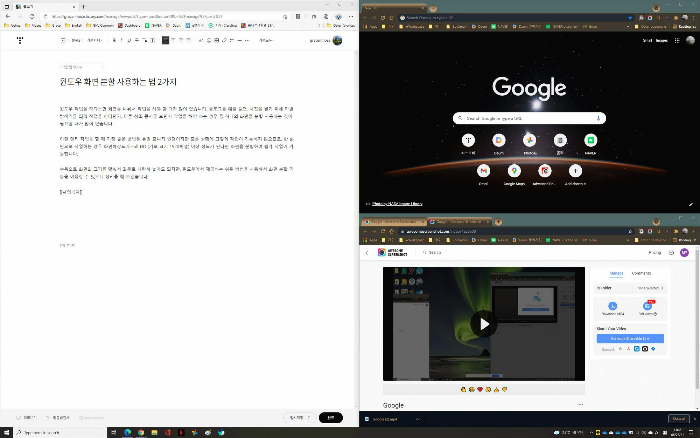Viewport: 700px width, 438px height.
Task: Click the Trello share icon under the shareable link
Action: point(637,349)
